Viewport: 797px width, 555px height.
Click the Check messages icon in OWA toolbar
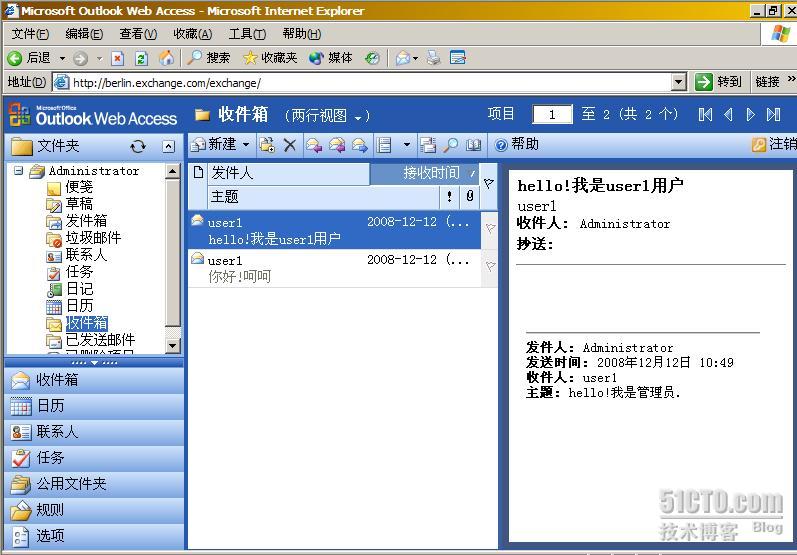(428, 145)
